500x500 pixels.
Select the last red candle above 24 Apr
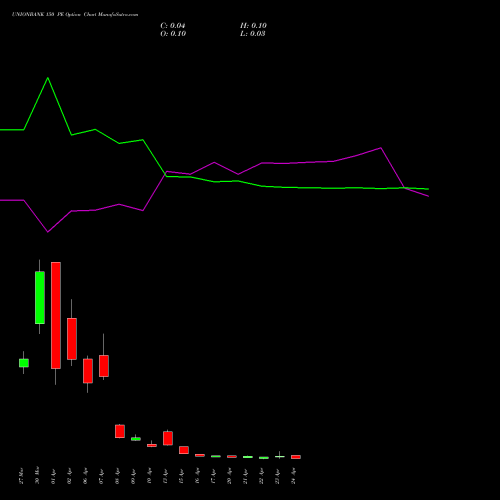[x=296, y=457]
